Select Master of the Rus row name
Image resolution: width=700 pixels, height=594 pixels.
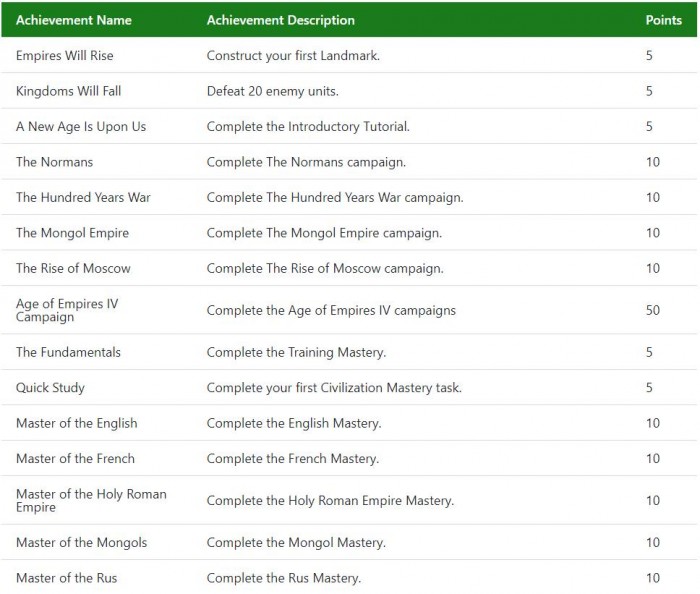pyautogui.click(x=66, y=578)
